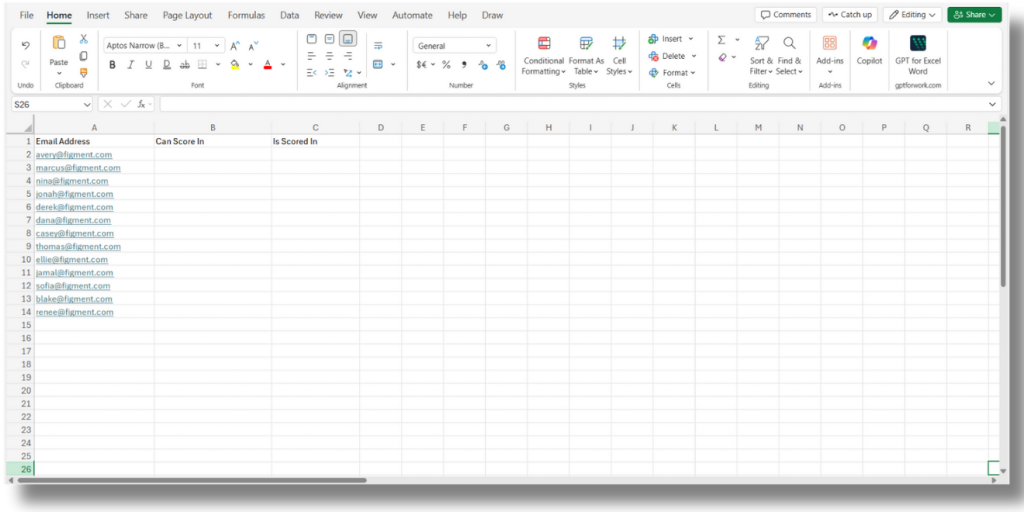Click the Increase Font Size icon
The image size is (1024, 512).
point(235,46)
